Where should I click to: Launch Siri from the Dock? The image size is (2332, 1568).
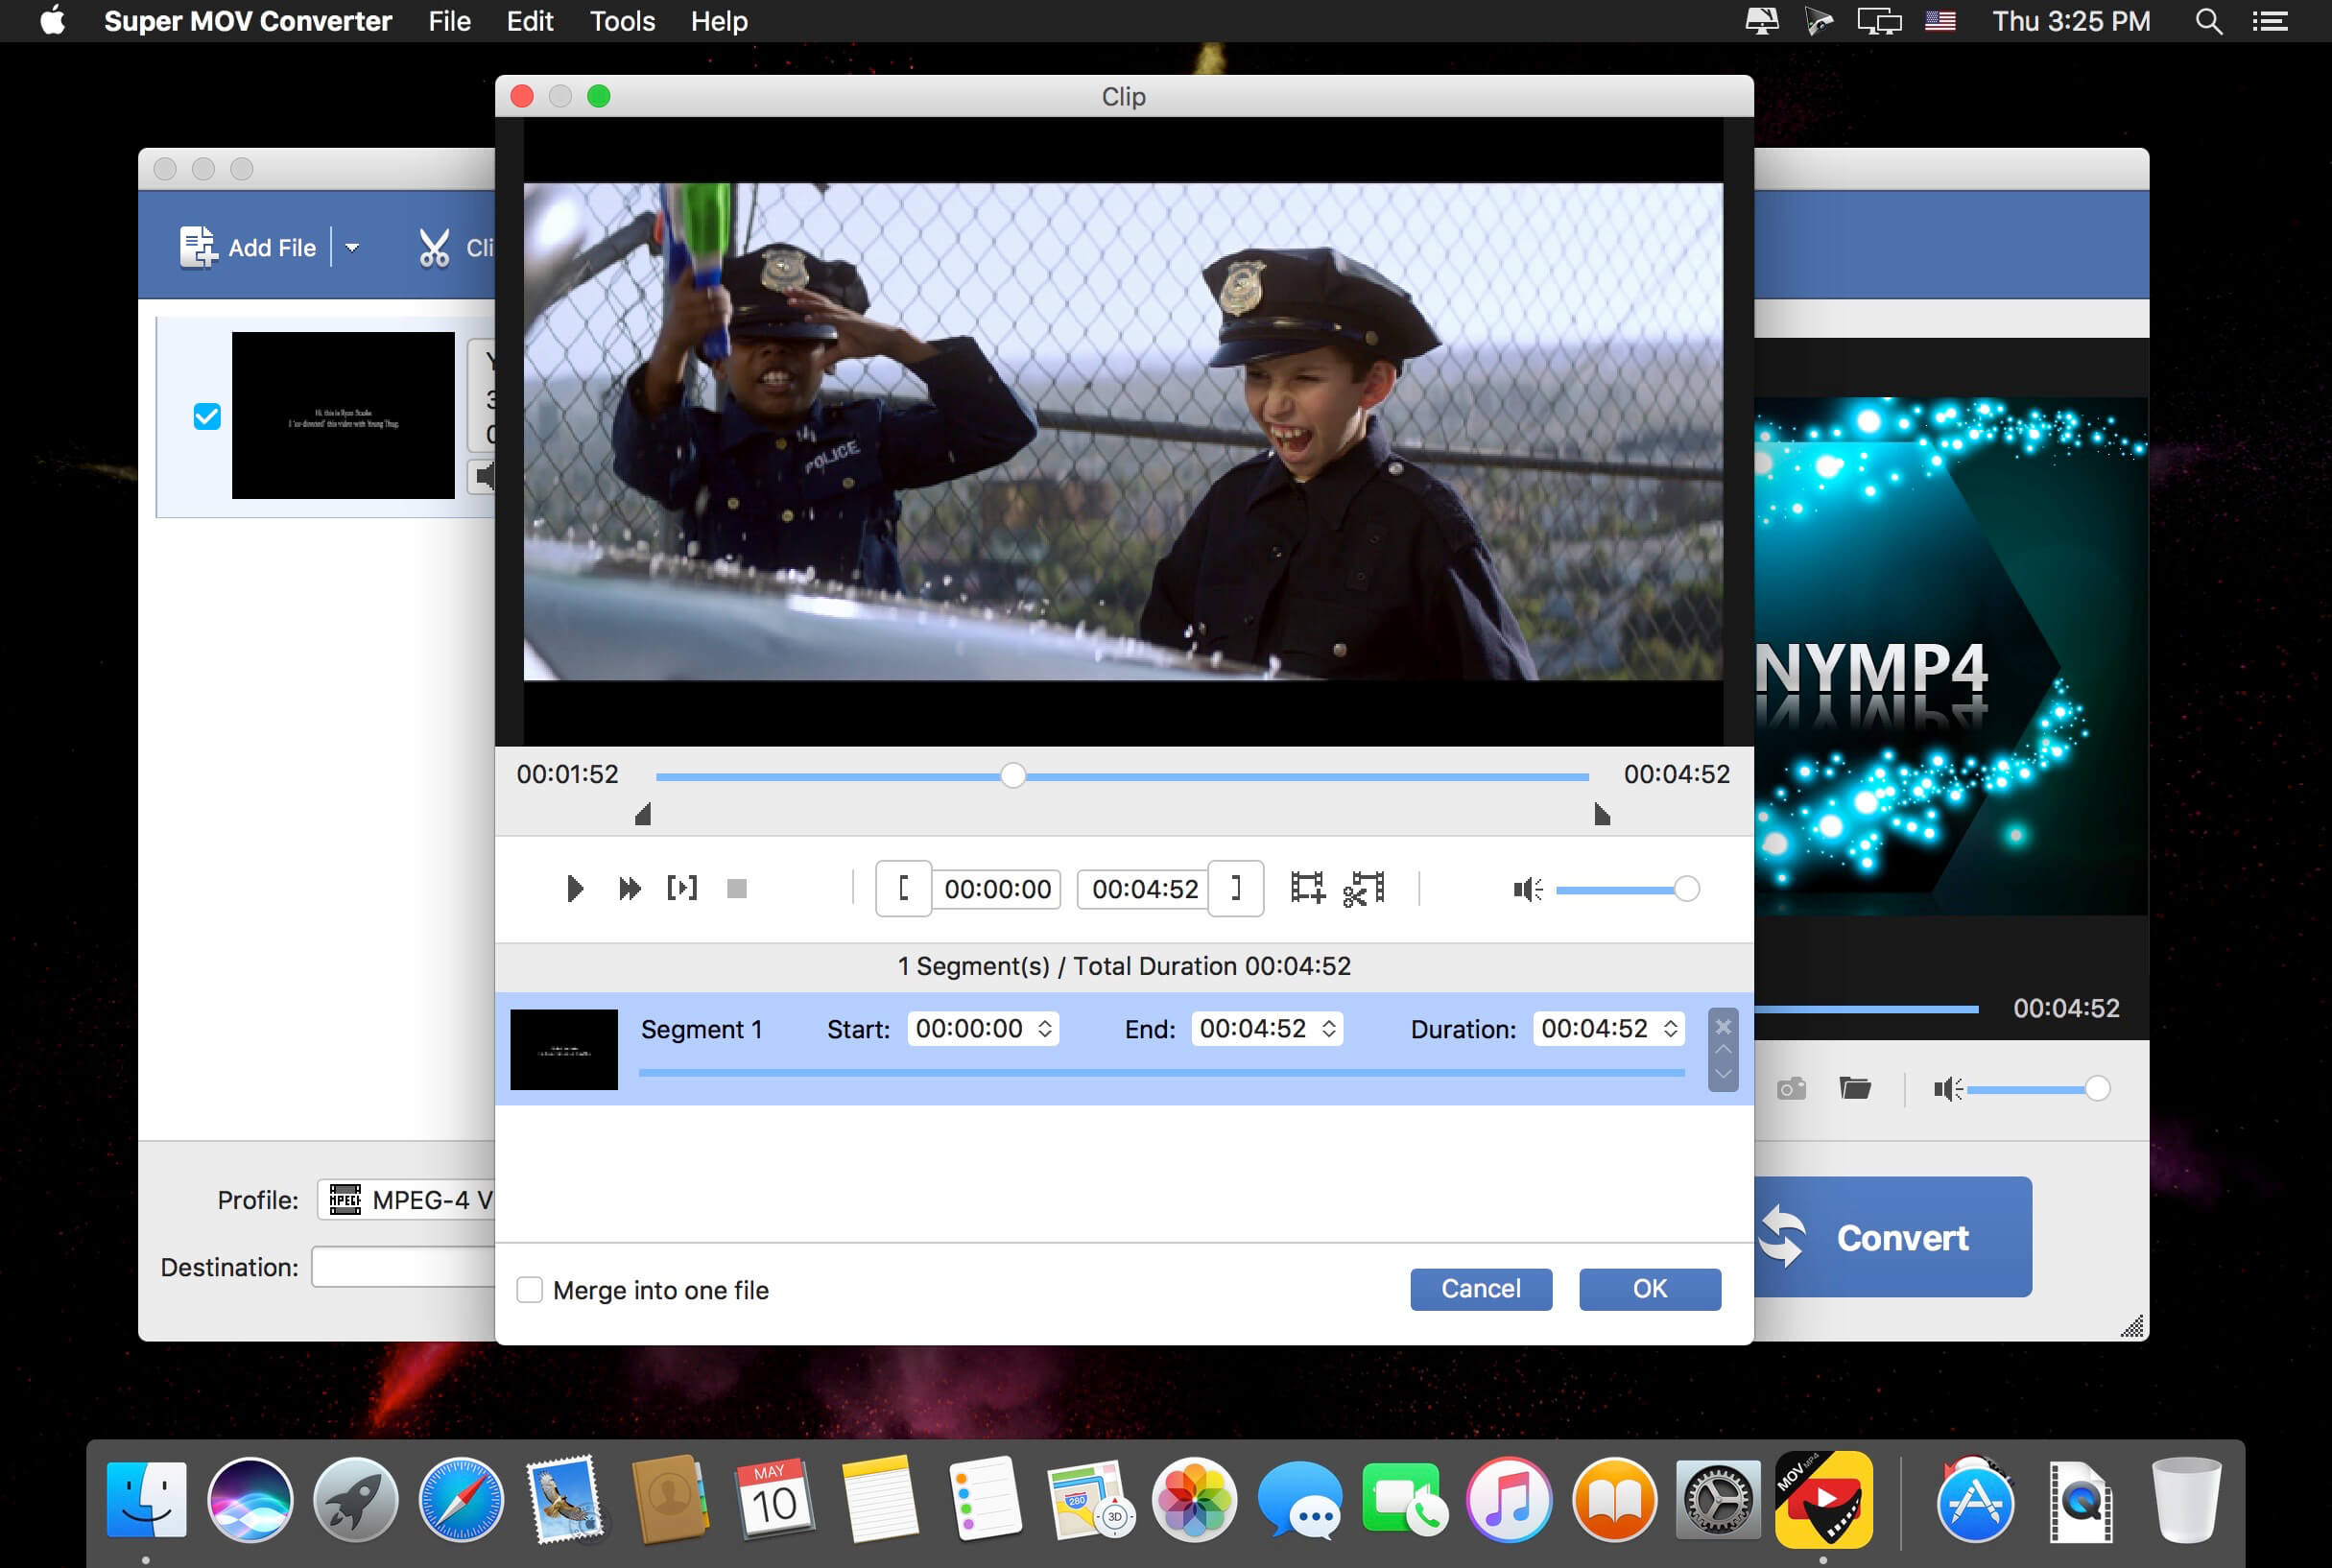point(250,1500)
